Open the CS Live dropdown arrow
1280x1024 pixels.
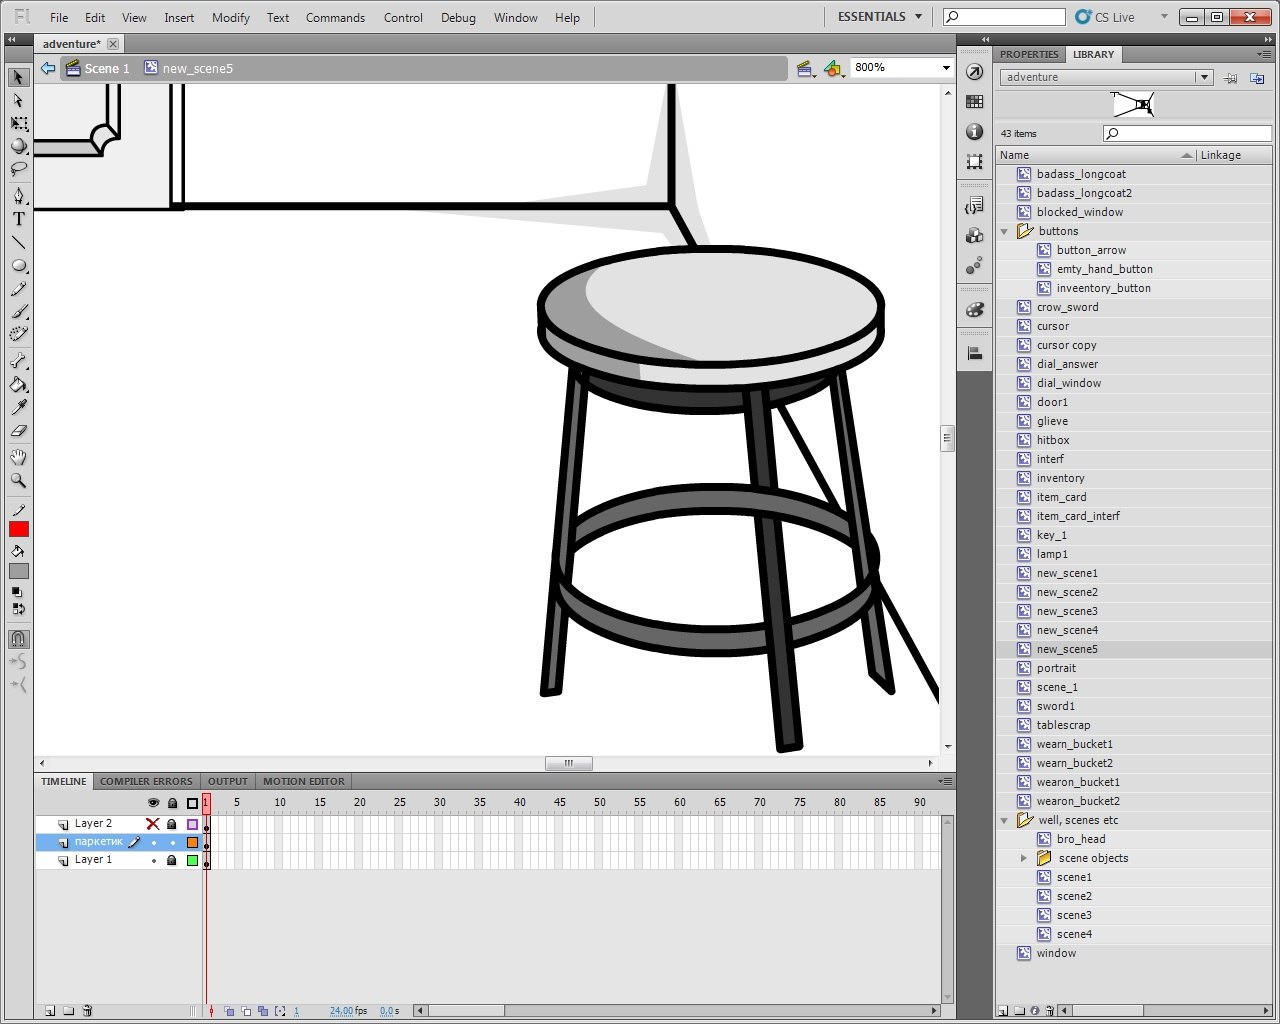pyautogui.click(x=1163, y=17)
